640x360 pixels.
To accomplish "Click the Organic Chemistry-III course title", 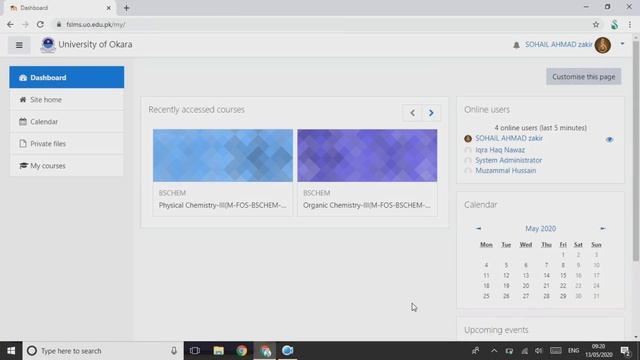I will (x=367, y=205).
